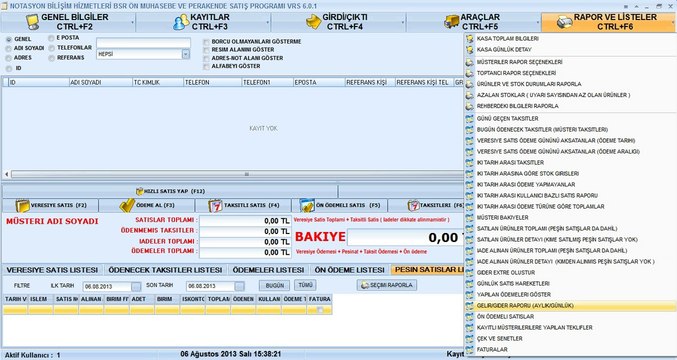
Task: Click icon next to YAPILAN ÖDEMELERI GÖSTER
Action: pos(470,295)
